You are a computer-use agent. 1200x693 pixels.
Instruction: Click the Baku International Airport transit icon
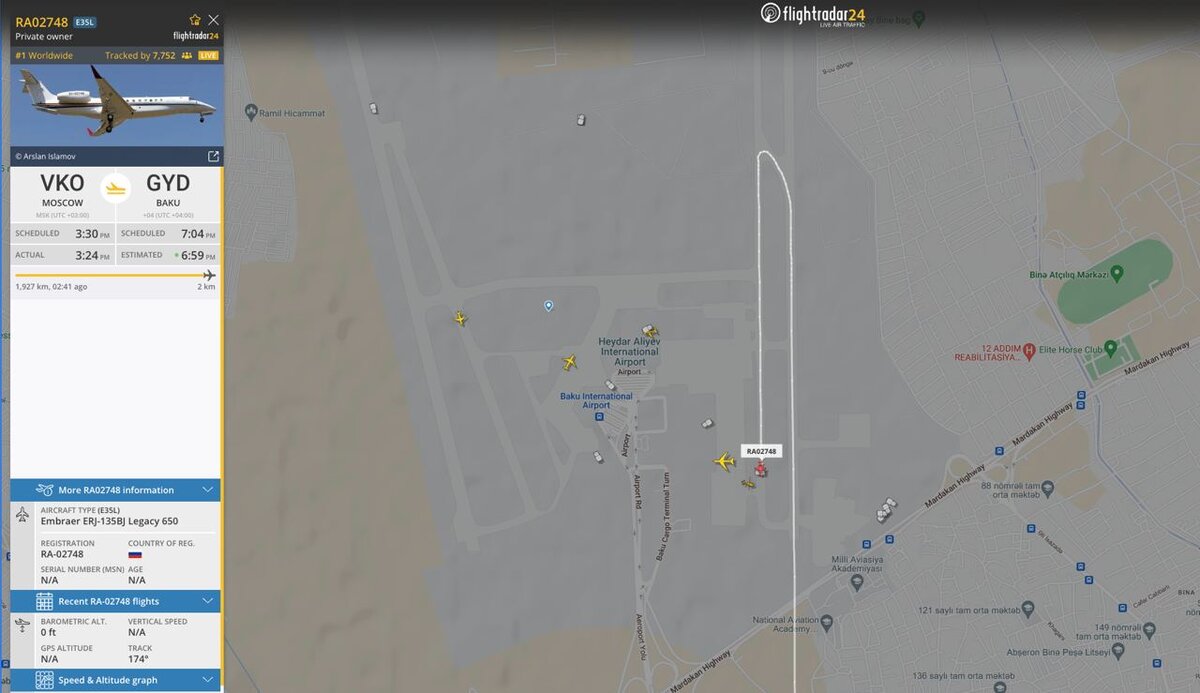(x=599, y=416)
